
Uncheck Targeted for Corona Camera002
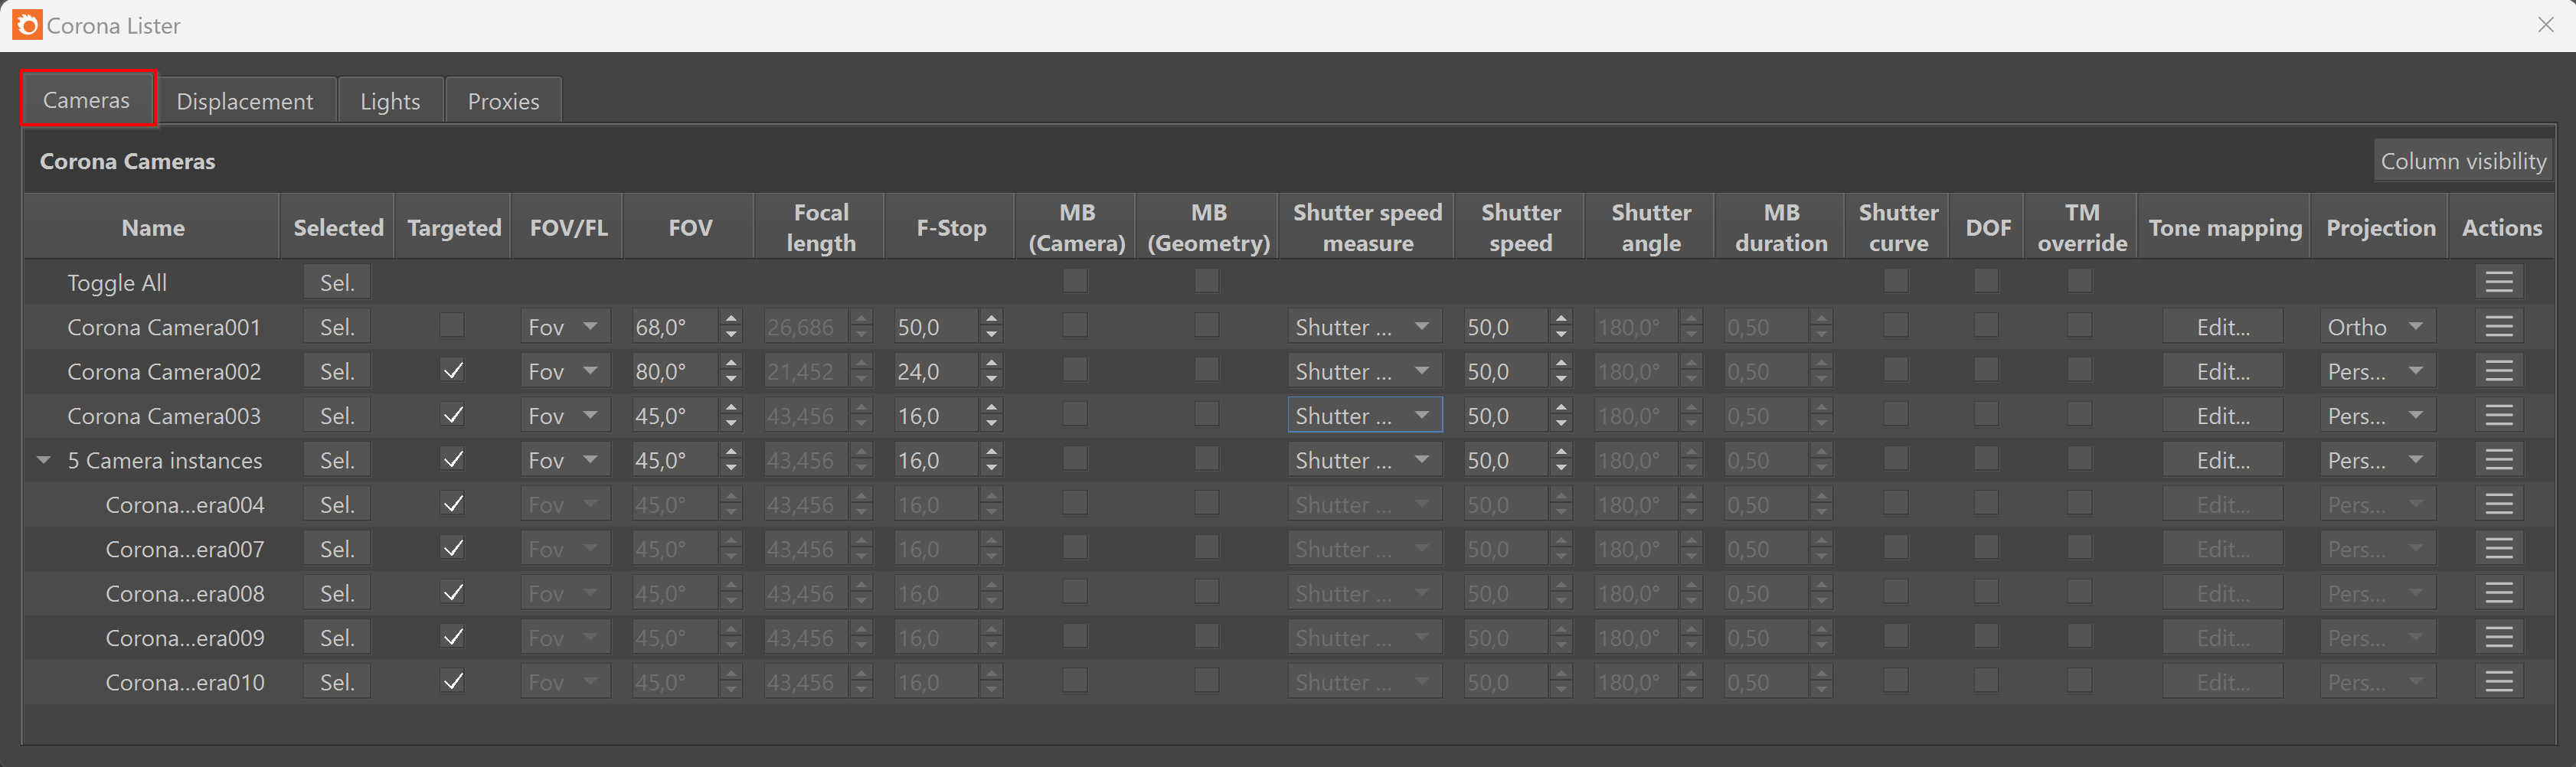pyautogui.click(x=452, y=370)
